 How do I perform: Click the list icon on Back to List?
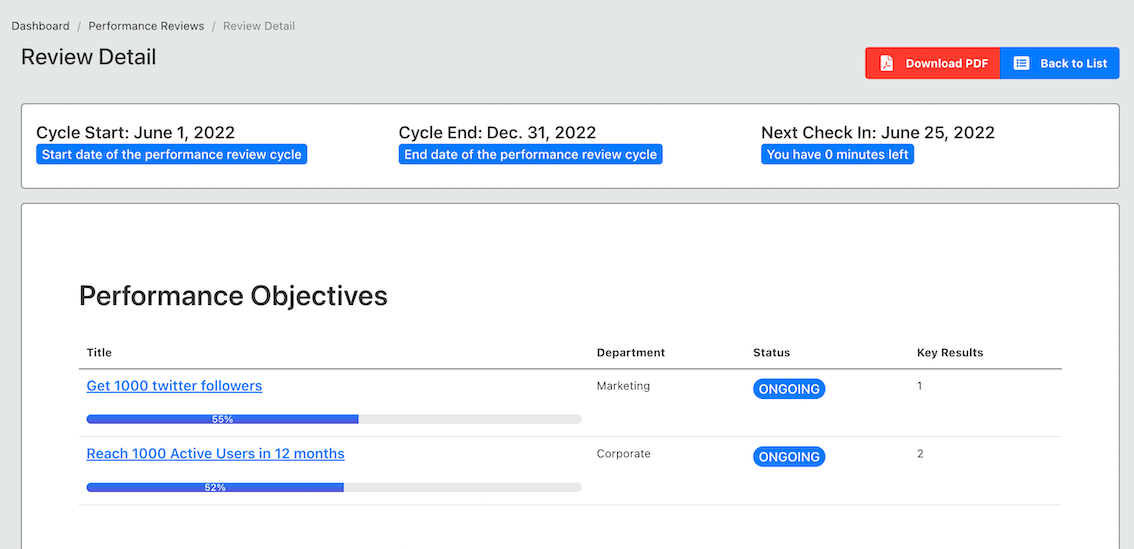click(x=1021, y=63)
